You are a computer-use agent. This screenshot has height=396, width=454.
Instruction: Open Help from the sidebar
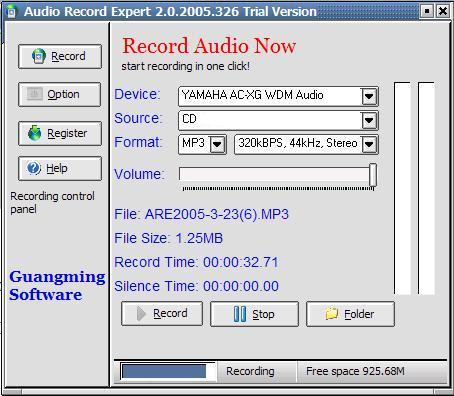tap(60, 168)
